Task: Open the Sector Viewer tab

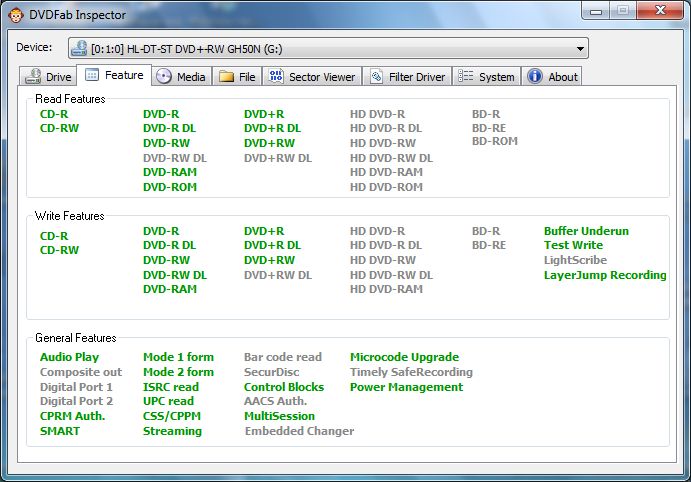Action: (x=312, y=76)
